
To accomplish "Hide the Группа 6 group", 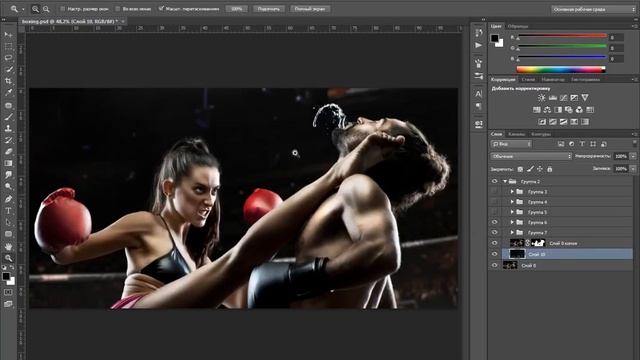I will (x=494, y=222).
